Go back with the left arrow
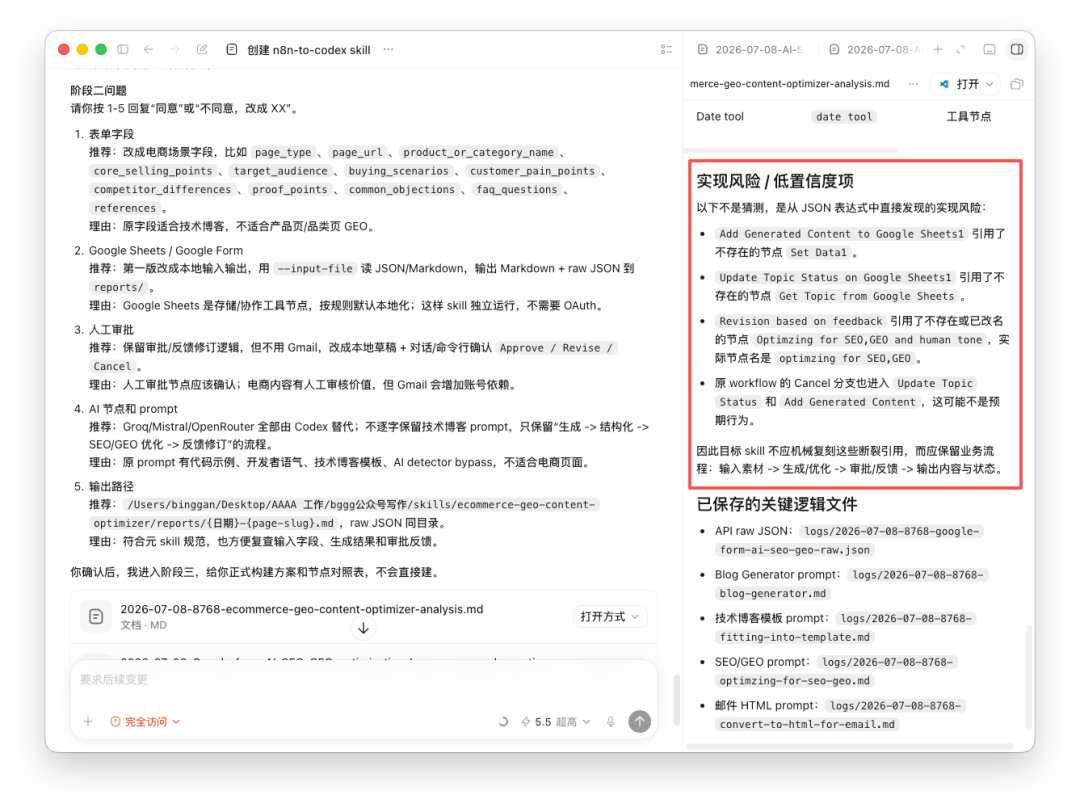 (x=148, y=49)
